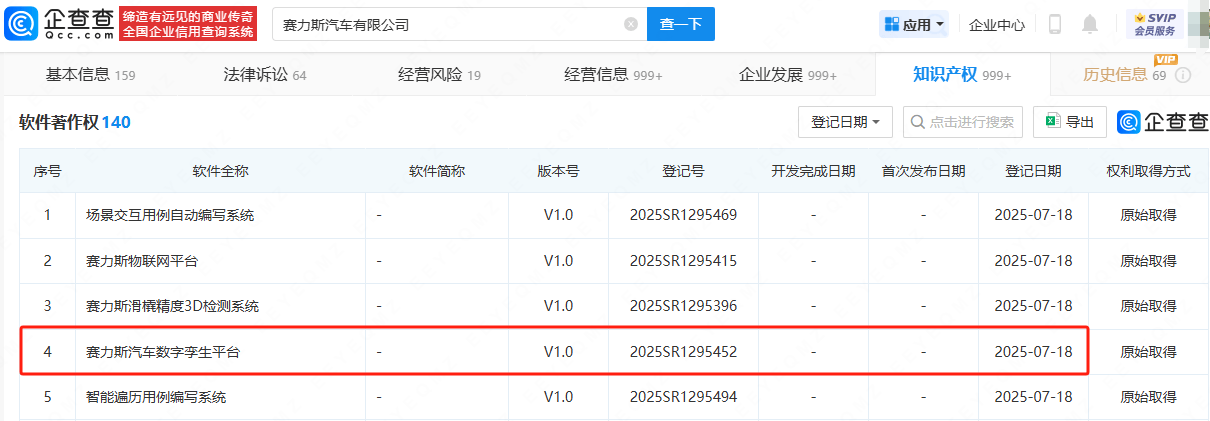The height and width of the screenshot is (421, 1210).
Task: Switch to 企业发展 tab
Action: pyautogui.click(x=787, y=75)
